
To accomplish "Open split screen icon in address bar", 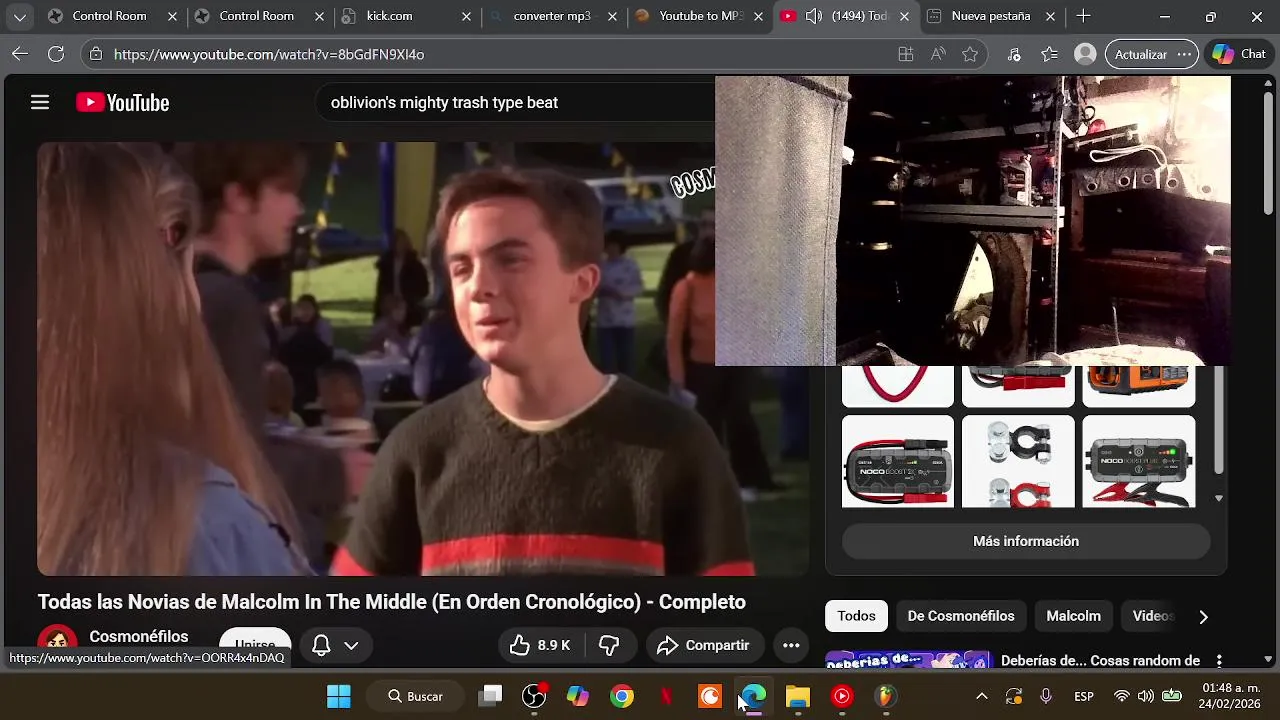I will click(x=906, y=54).
